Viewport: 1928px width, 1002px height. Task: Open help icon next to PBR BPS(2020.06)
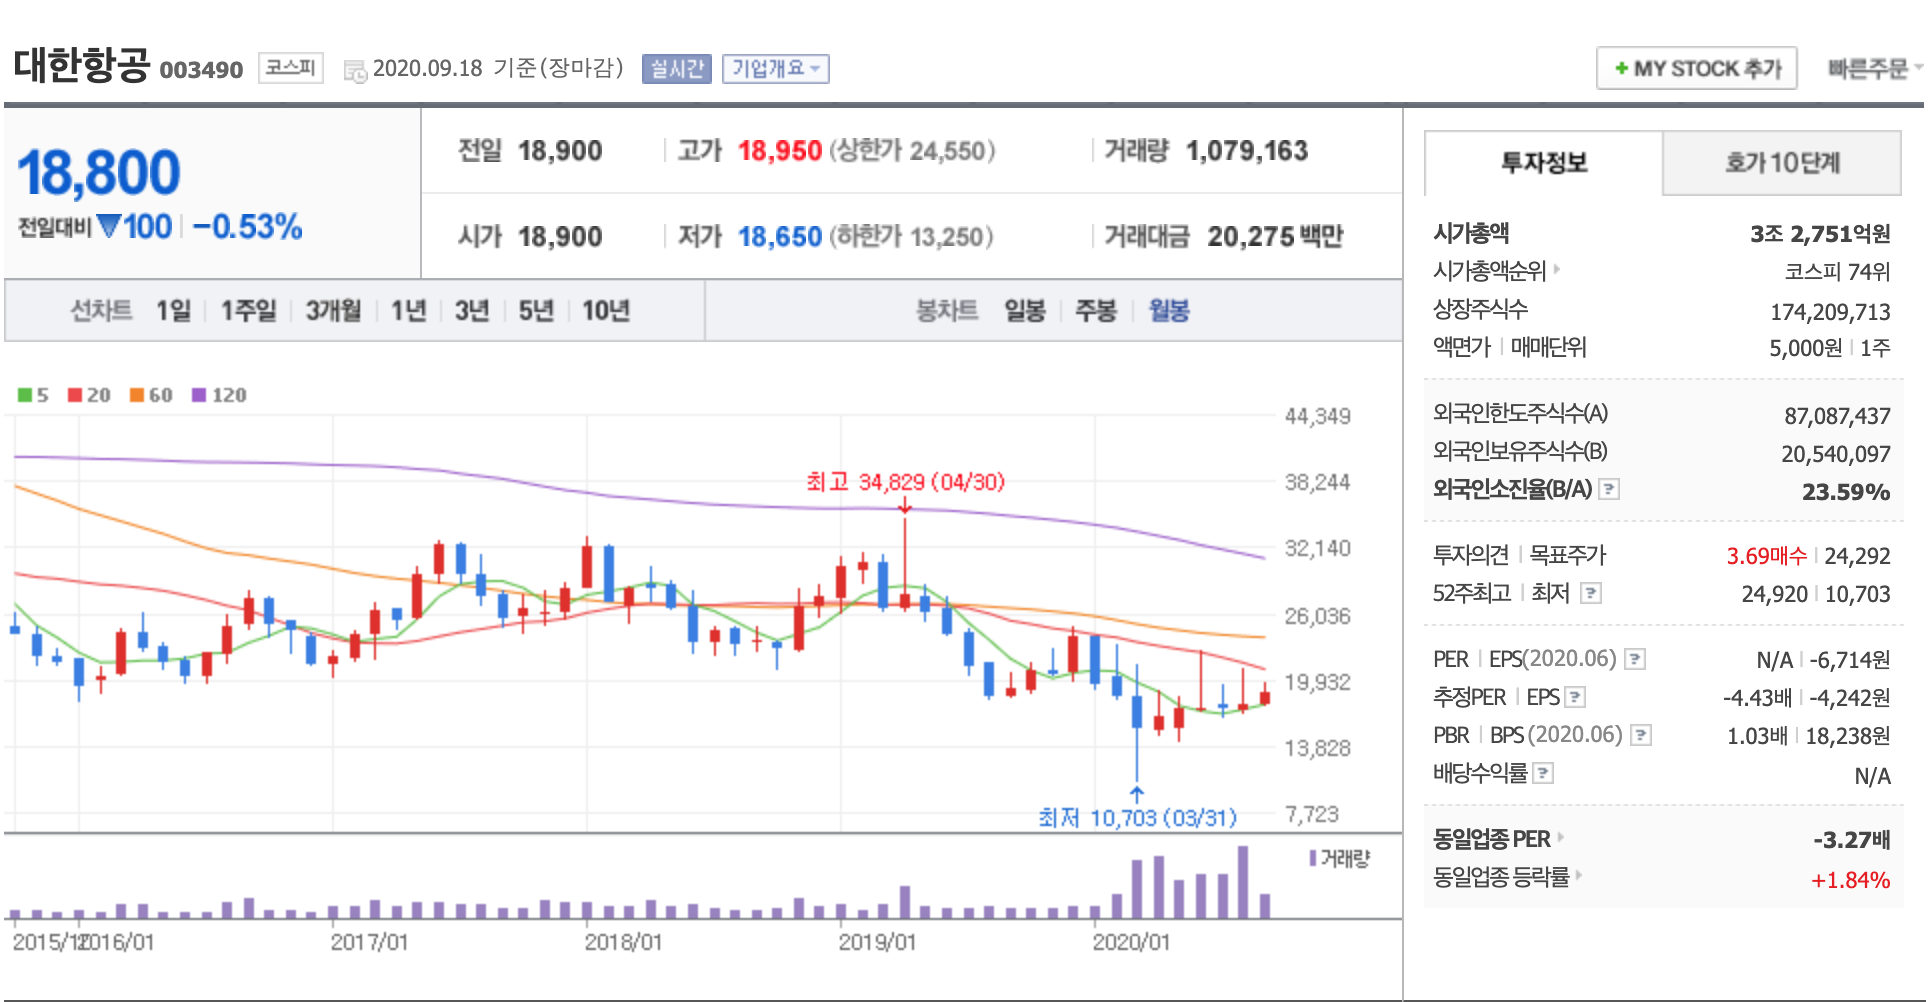tap(1641, 735)
